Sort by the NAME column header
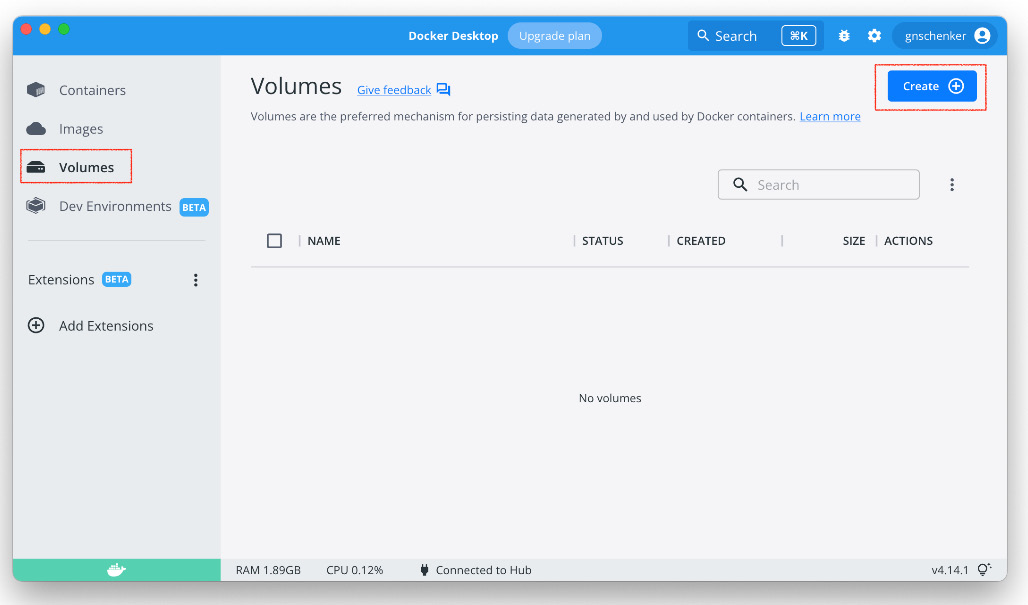Image resolution: width=1028 pixels, height=605 pixels. (x=324, y=241)
